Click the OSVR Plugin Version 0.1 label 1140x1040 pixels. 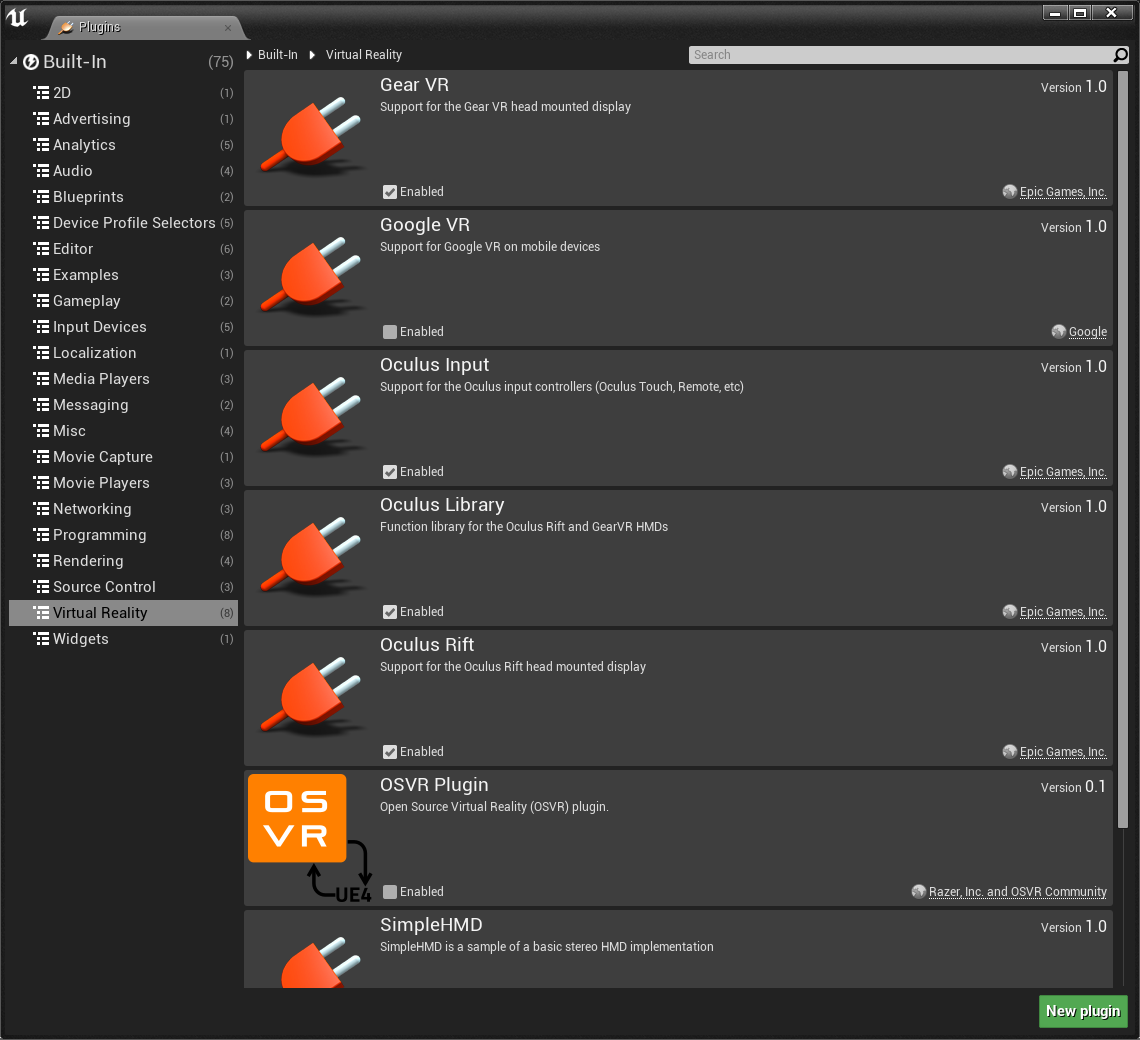1073,787
